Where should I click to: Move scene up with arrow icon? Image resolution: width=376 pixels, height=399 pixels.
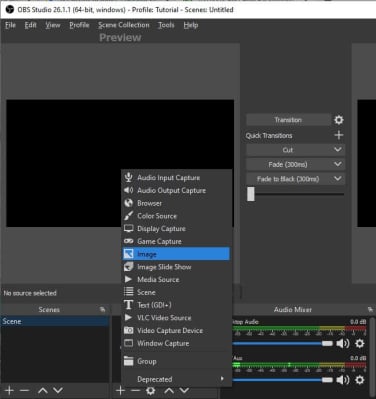[43, 390]
